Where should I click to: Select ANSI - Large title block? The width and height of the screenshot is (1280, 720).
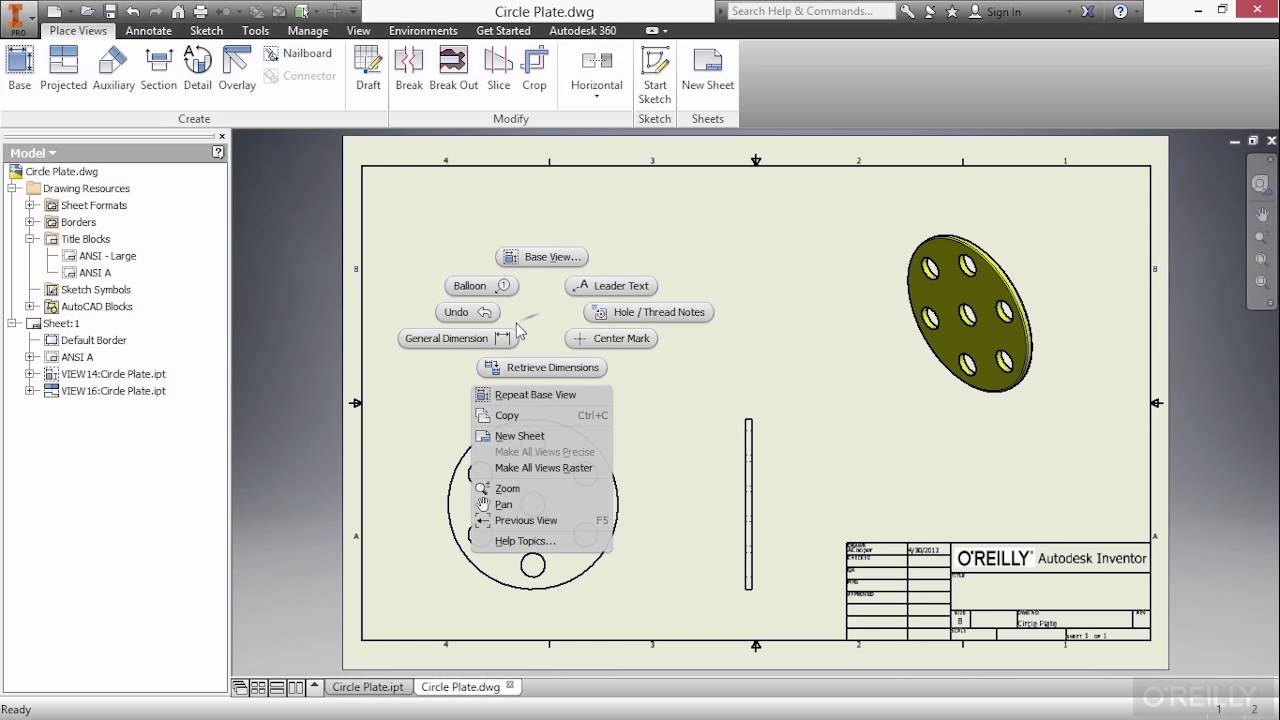107,256
